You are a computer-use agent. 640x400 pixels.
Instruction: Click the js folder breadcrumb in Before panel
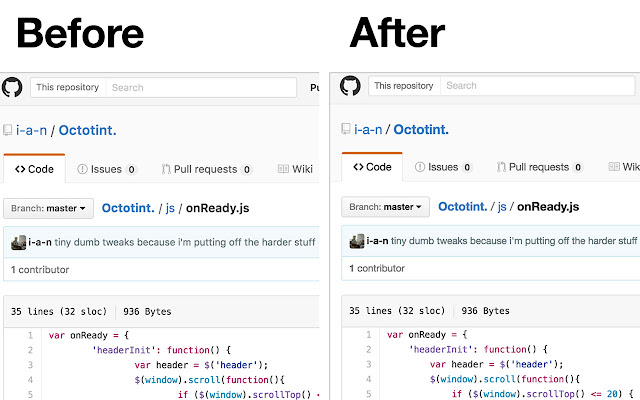click(171, 208)
